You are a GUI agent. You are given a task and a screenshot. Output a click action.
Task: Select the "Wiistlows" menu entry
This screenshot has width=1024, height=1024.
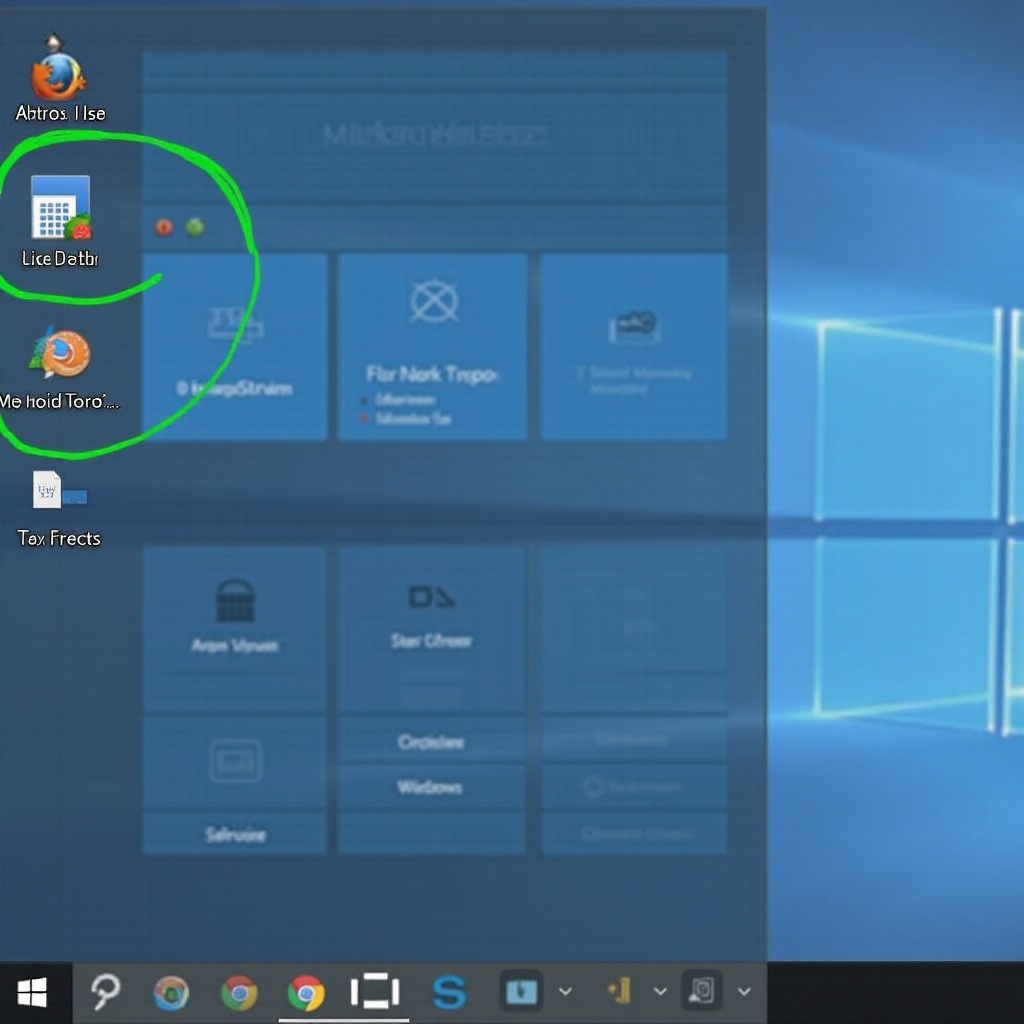tap(431, 787)
